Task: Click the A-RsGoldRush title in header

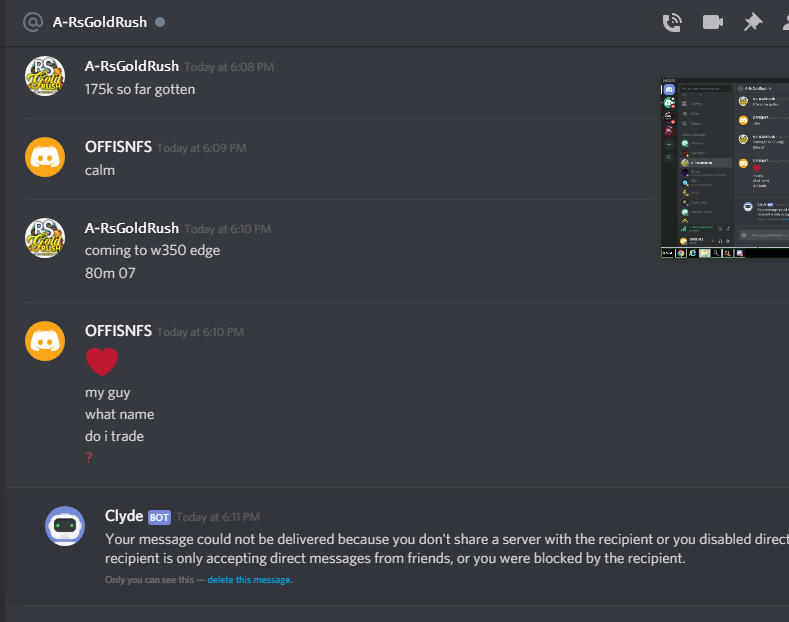Action: click(100, 22)
